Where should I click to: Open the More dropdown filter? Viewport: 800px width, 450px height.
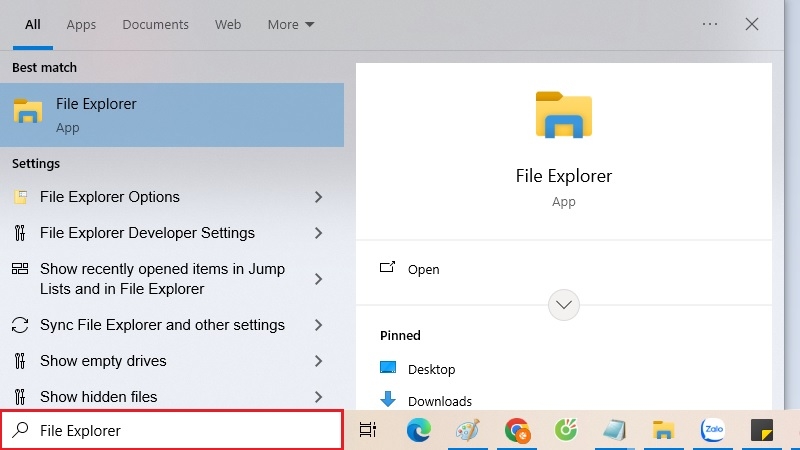click(291, 24)
